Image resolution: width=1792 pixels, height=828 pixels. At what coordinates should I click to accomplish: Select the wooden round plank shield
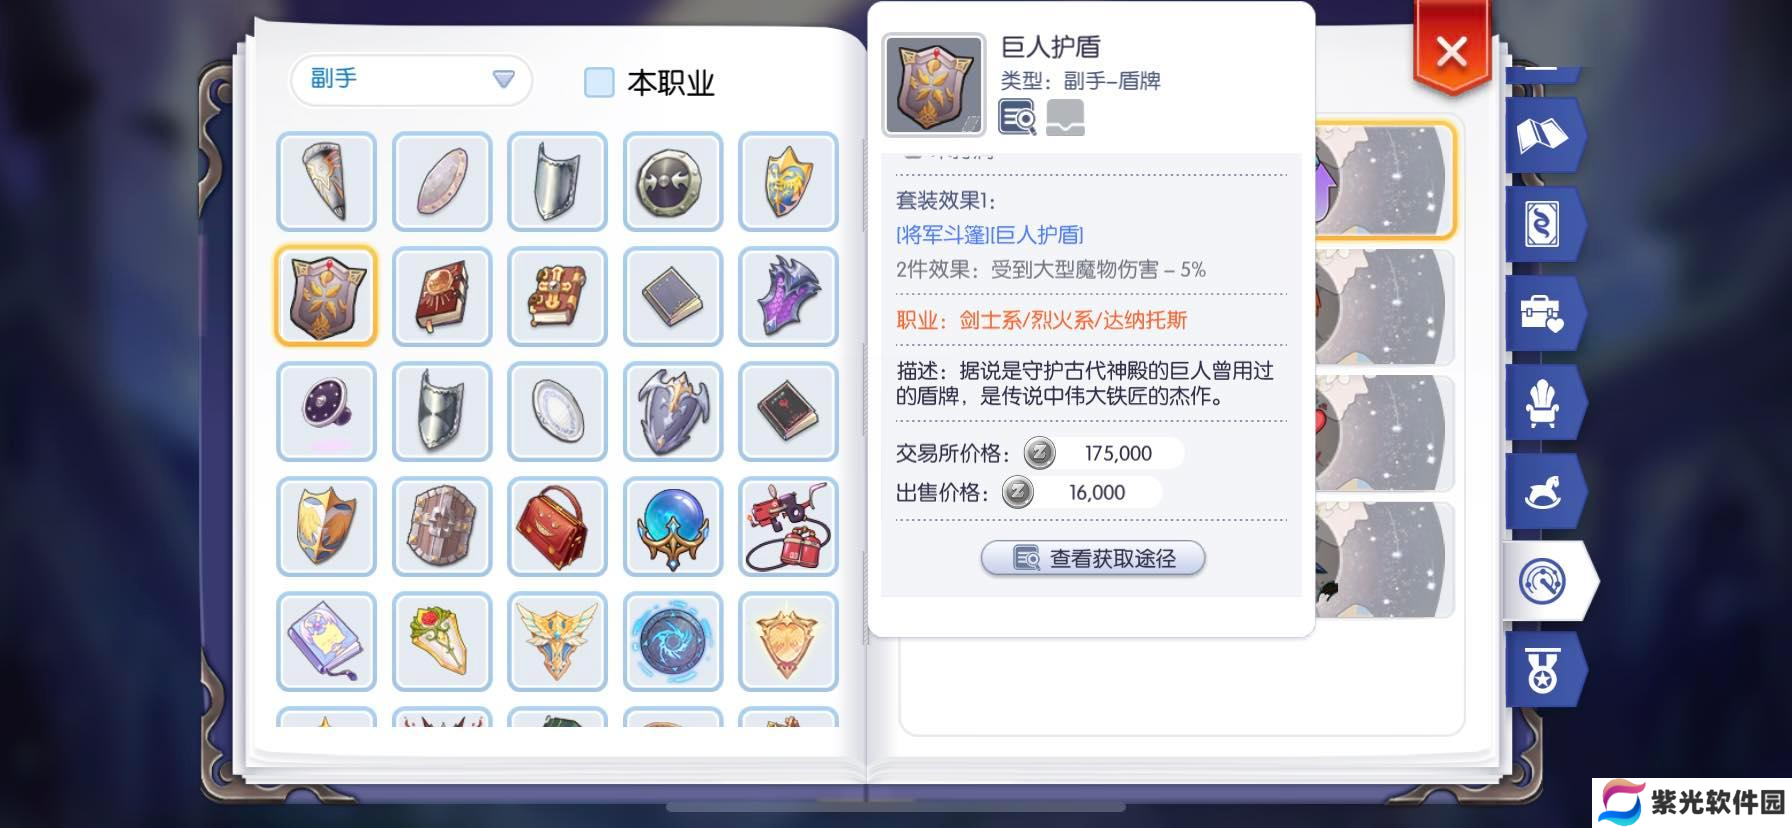pyautogui.click(x=442, y=527)
